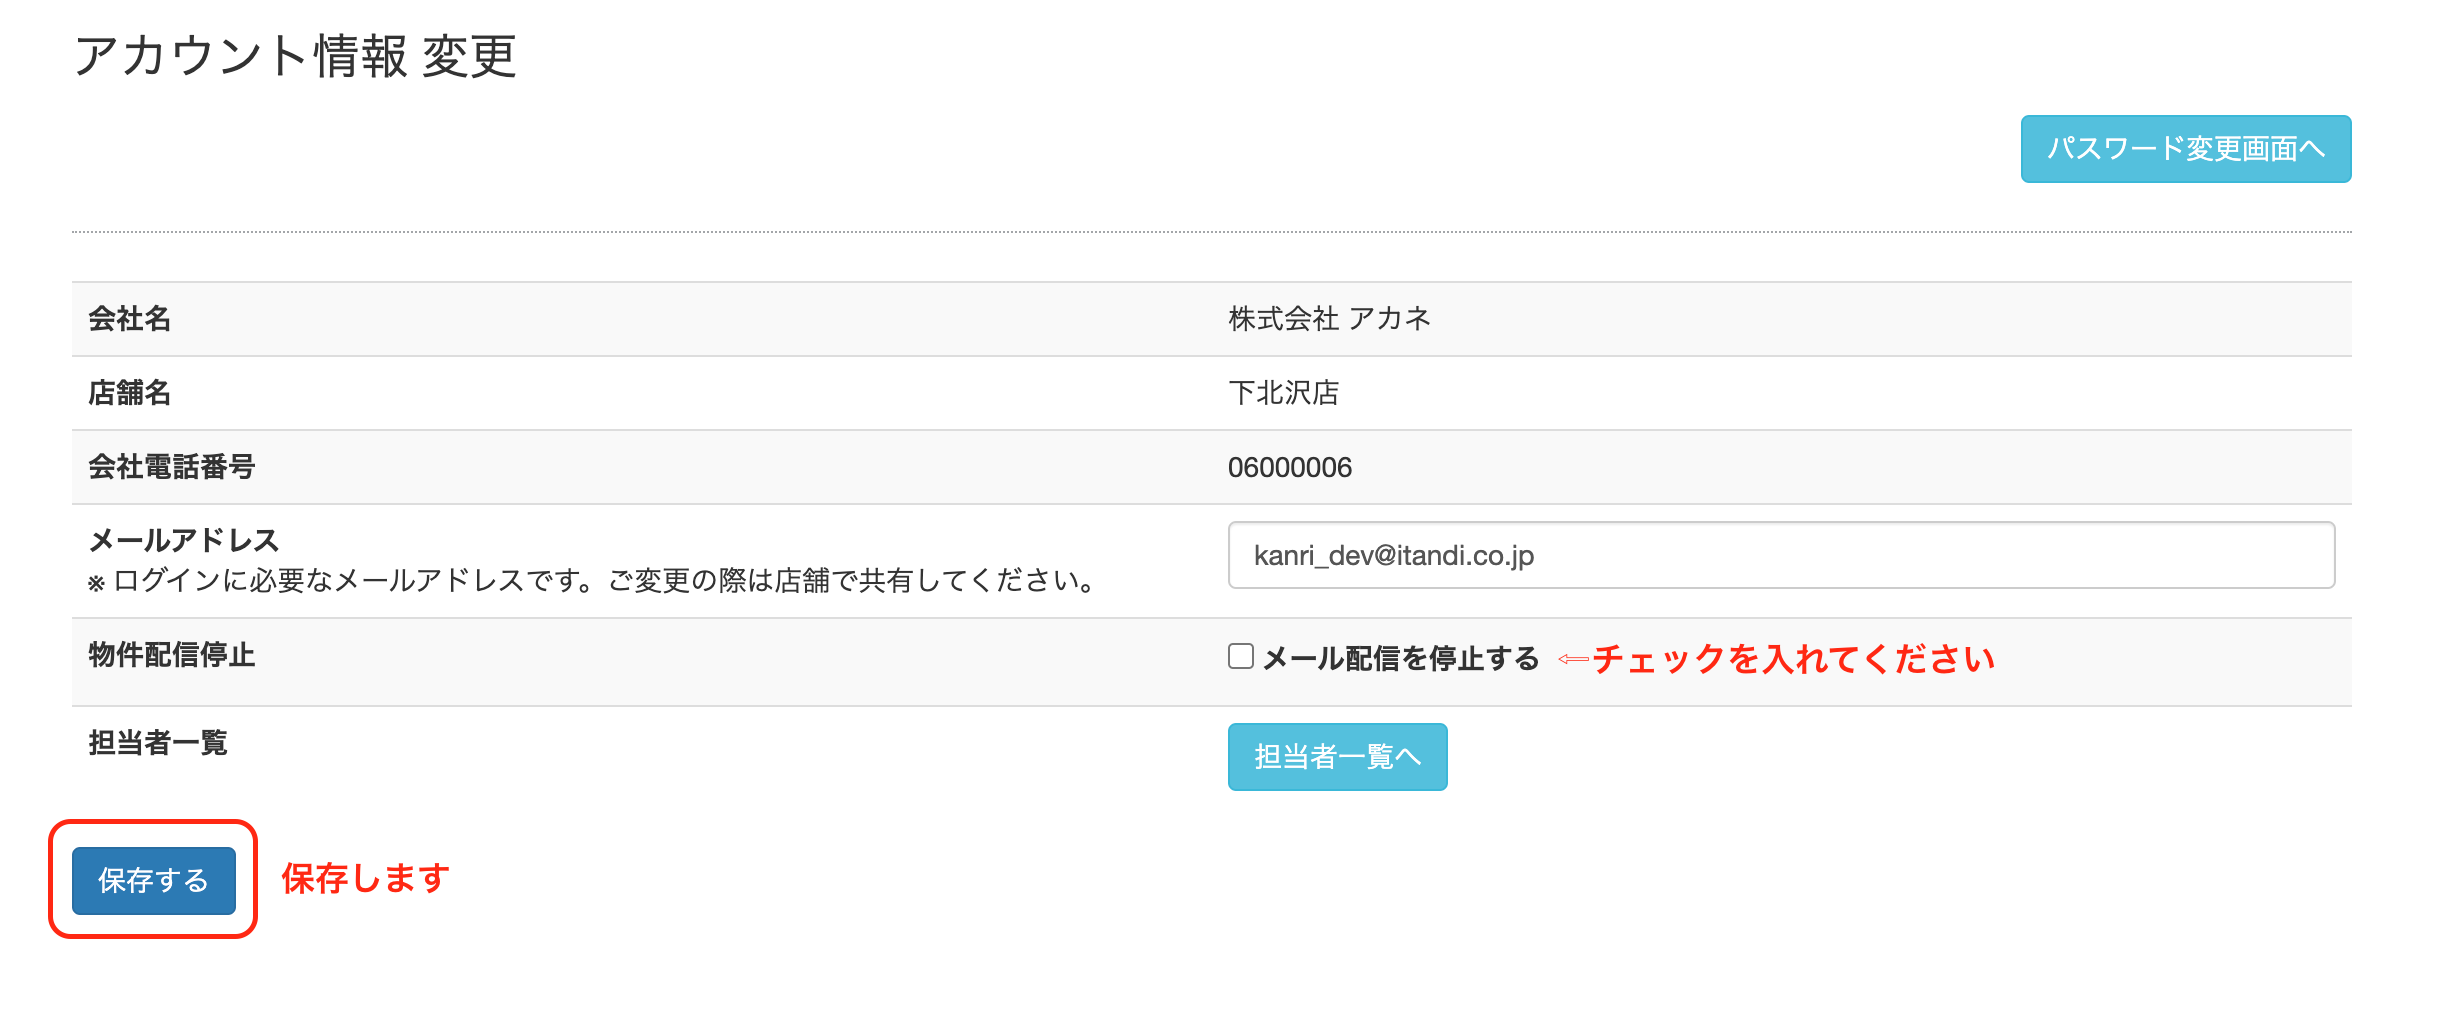The image size is (2462, 1032).
Task: Click the ※ login email note text
Action: pyautogui.click(x=594, y=581)
